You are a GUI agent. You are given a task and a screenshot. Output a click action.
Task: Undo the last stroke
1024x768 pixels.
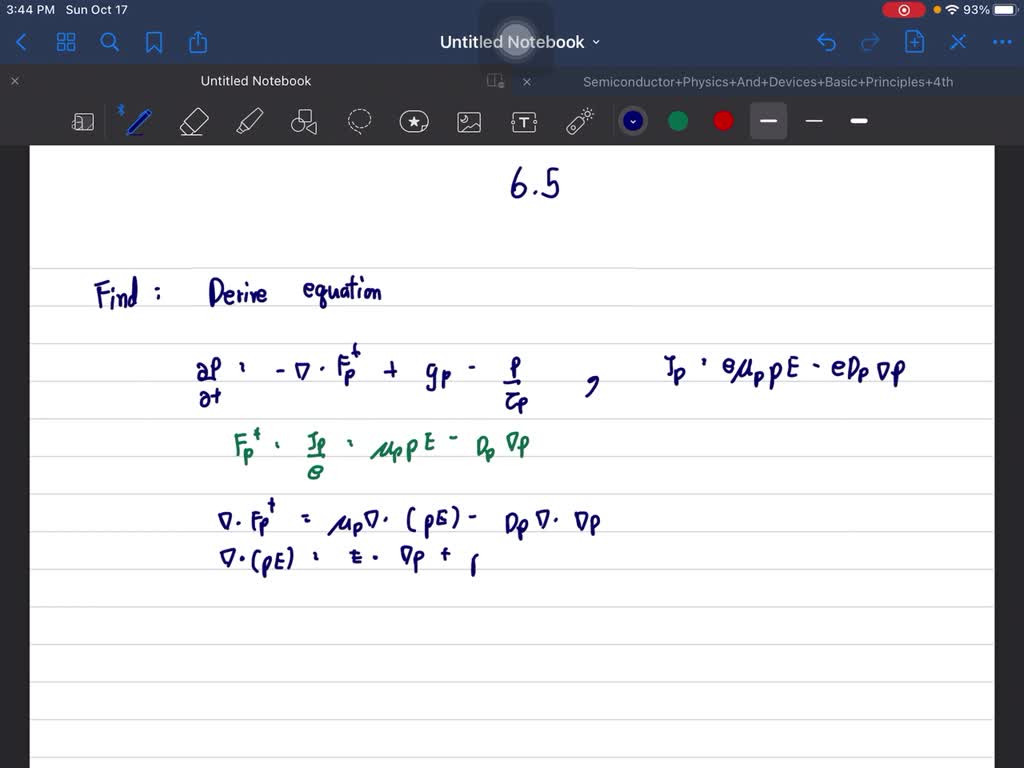click(x=826, y=42)
